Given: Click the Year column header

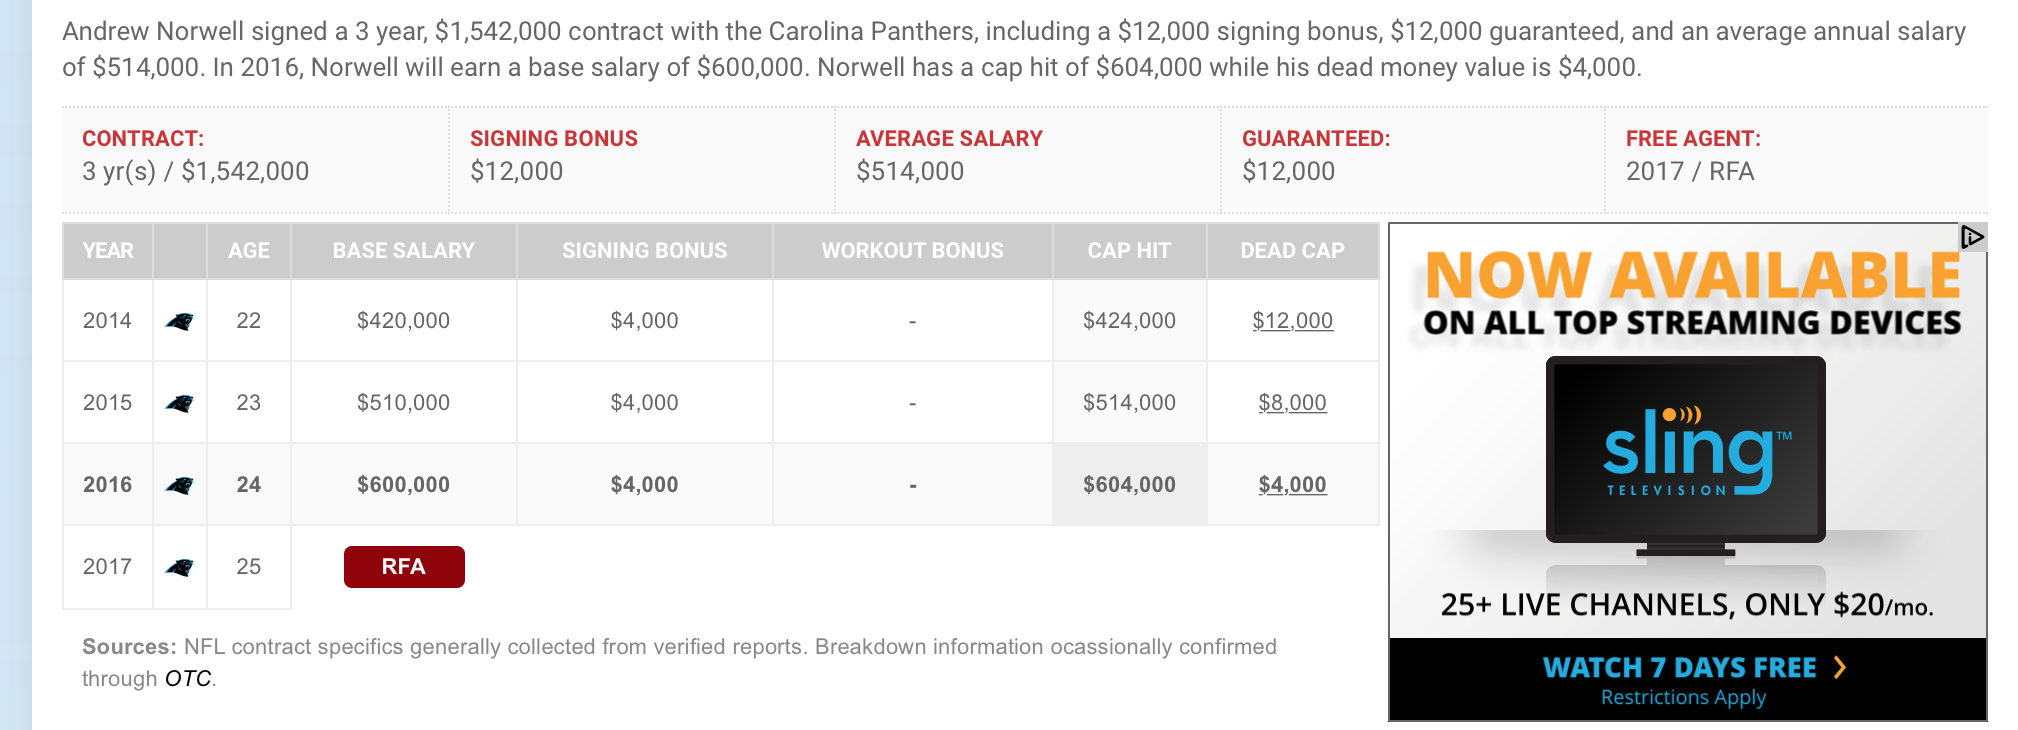Looking at the screenshot, I should [x=108, y=251].
